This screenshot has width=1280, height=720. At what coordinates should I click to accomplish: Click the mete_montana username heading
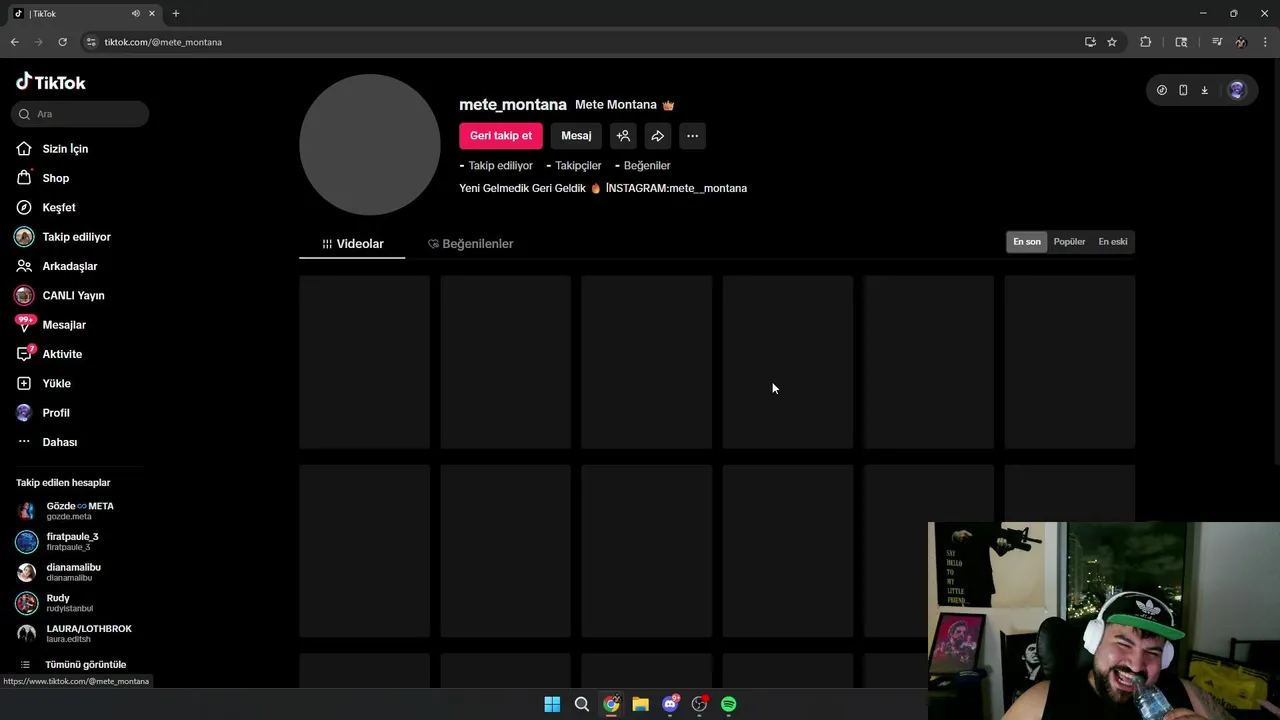513,105
